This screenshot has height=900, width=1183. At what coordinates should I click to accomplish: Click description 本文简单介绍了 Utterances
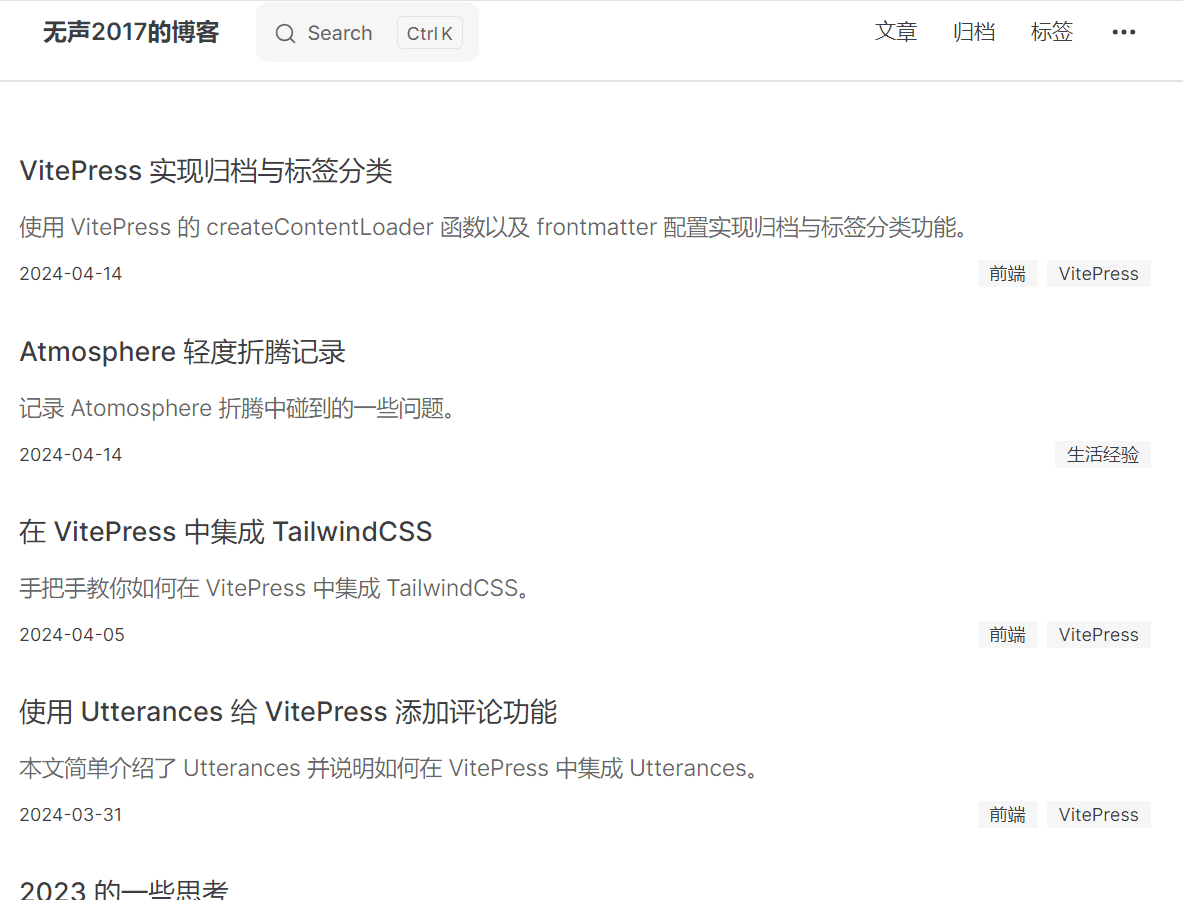(390, 768)
